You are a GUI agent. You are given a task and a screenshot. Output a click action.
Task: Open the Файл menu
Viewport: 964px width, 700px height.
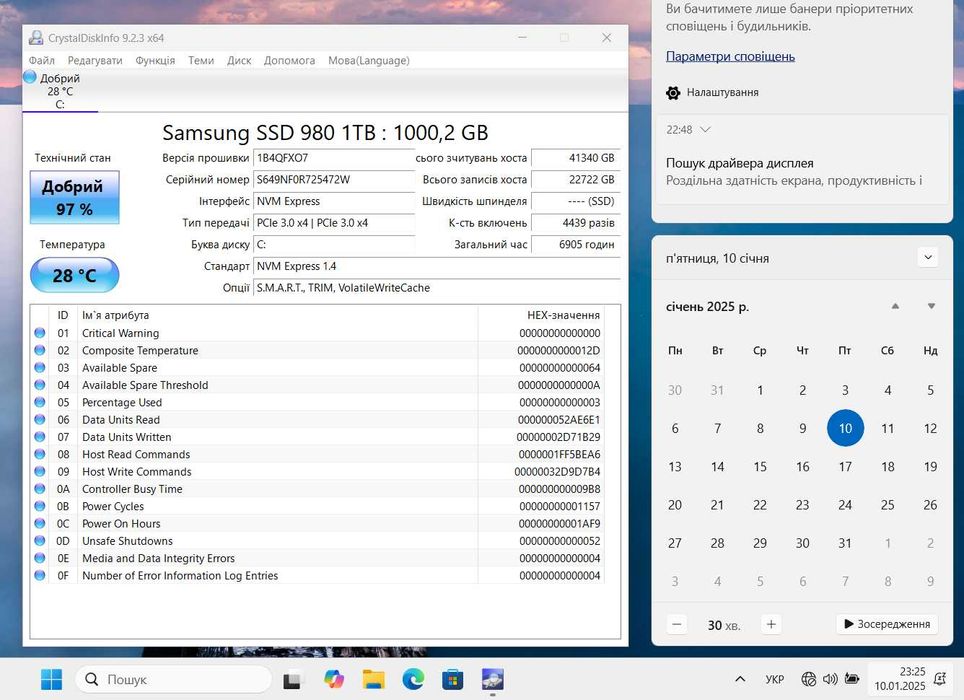click(42, 60)
